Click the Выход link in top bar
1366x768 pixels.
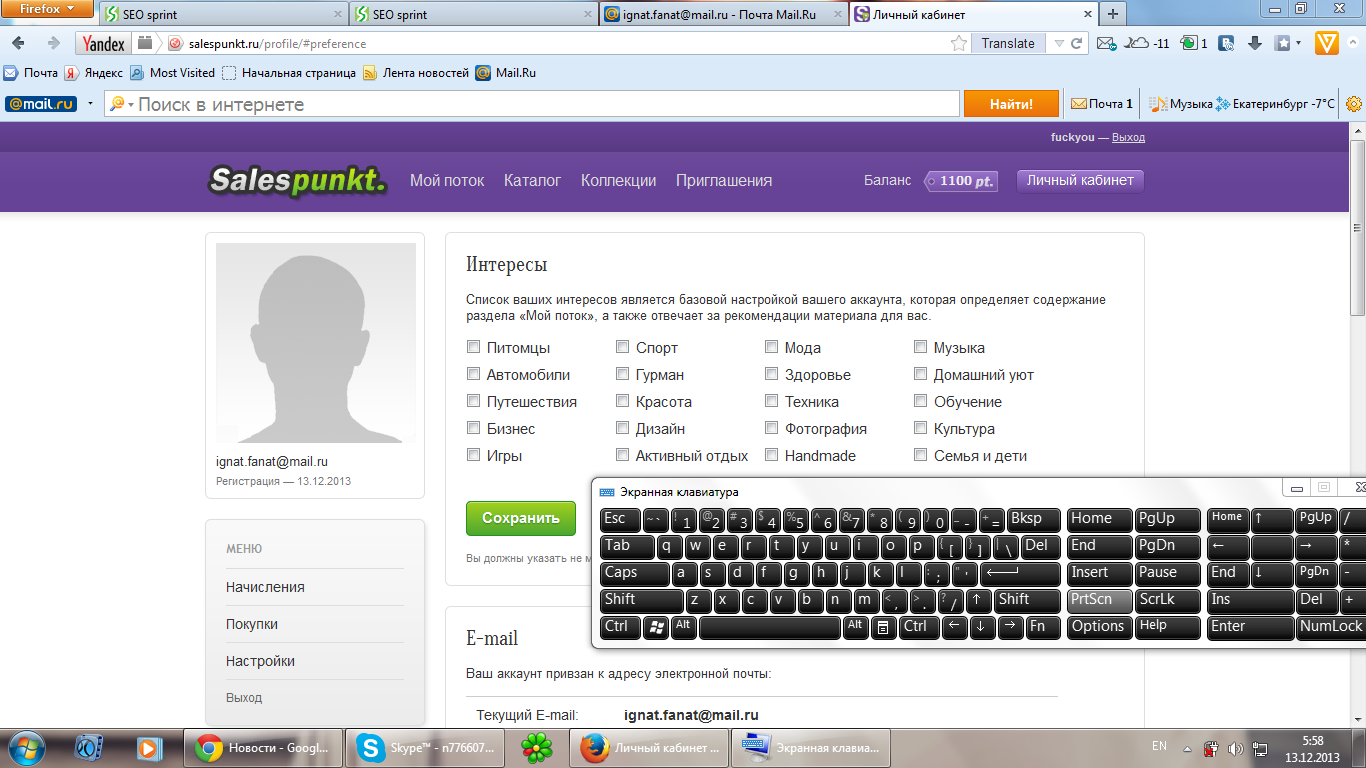click(1128, 138)
